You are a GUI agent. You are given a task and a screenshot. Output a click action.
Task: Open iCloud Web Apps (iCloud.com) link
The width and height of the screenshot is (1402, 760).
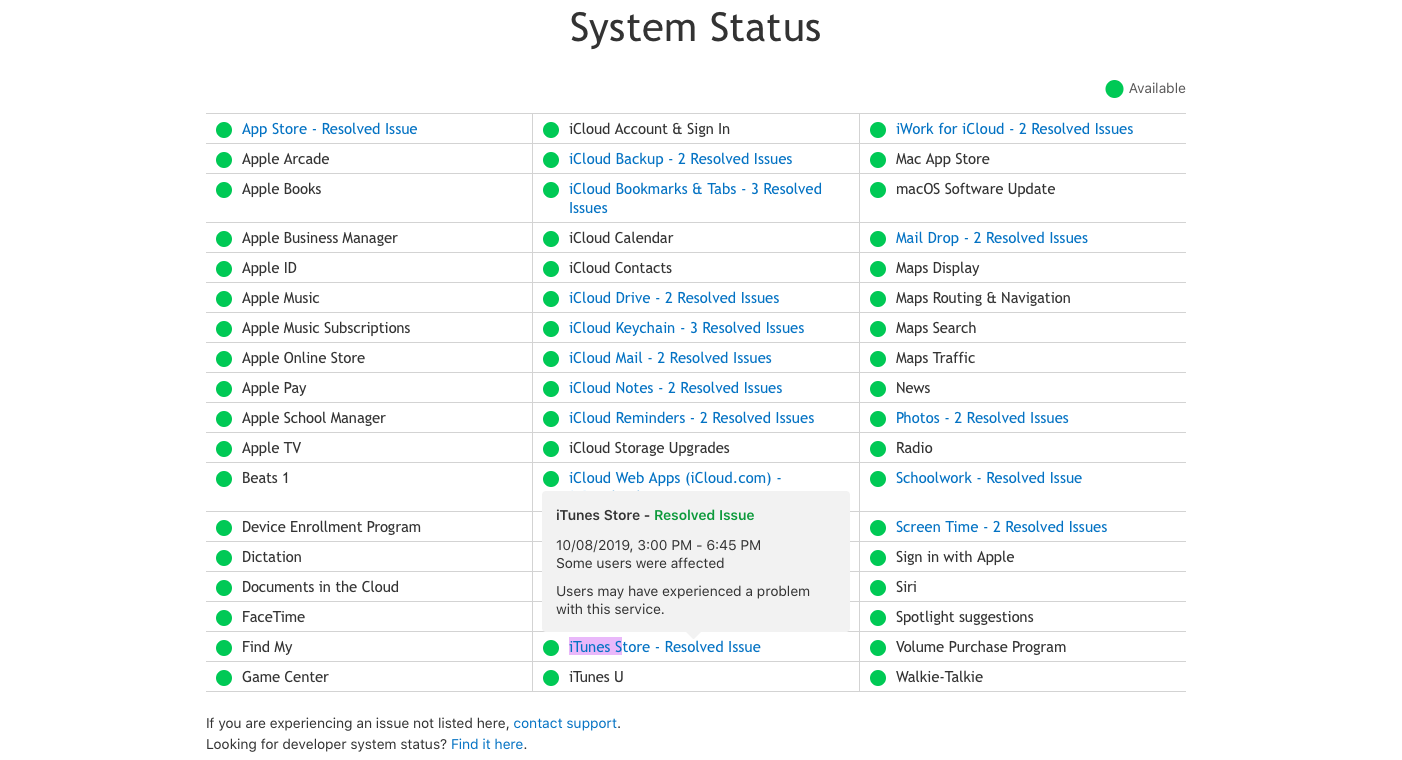[x=675, y=478]
